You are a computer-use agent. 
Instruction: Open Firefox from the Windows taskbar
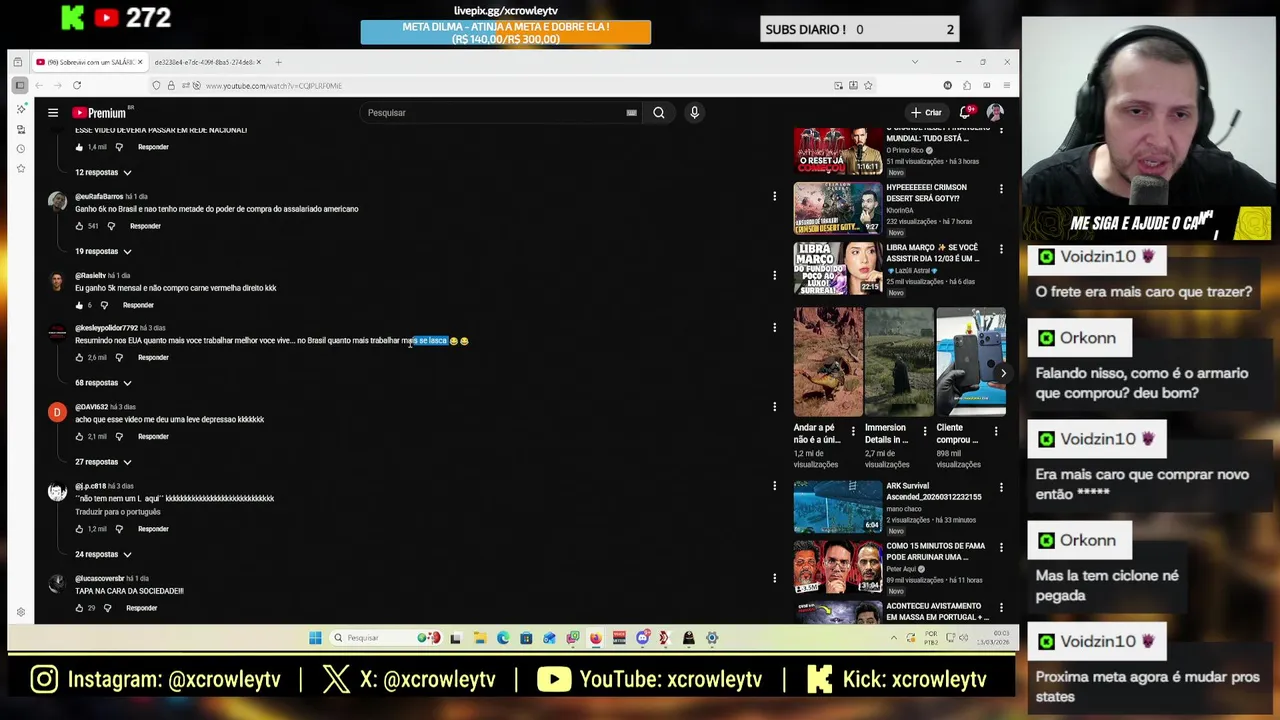tap(595, 638)
